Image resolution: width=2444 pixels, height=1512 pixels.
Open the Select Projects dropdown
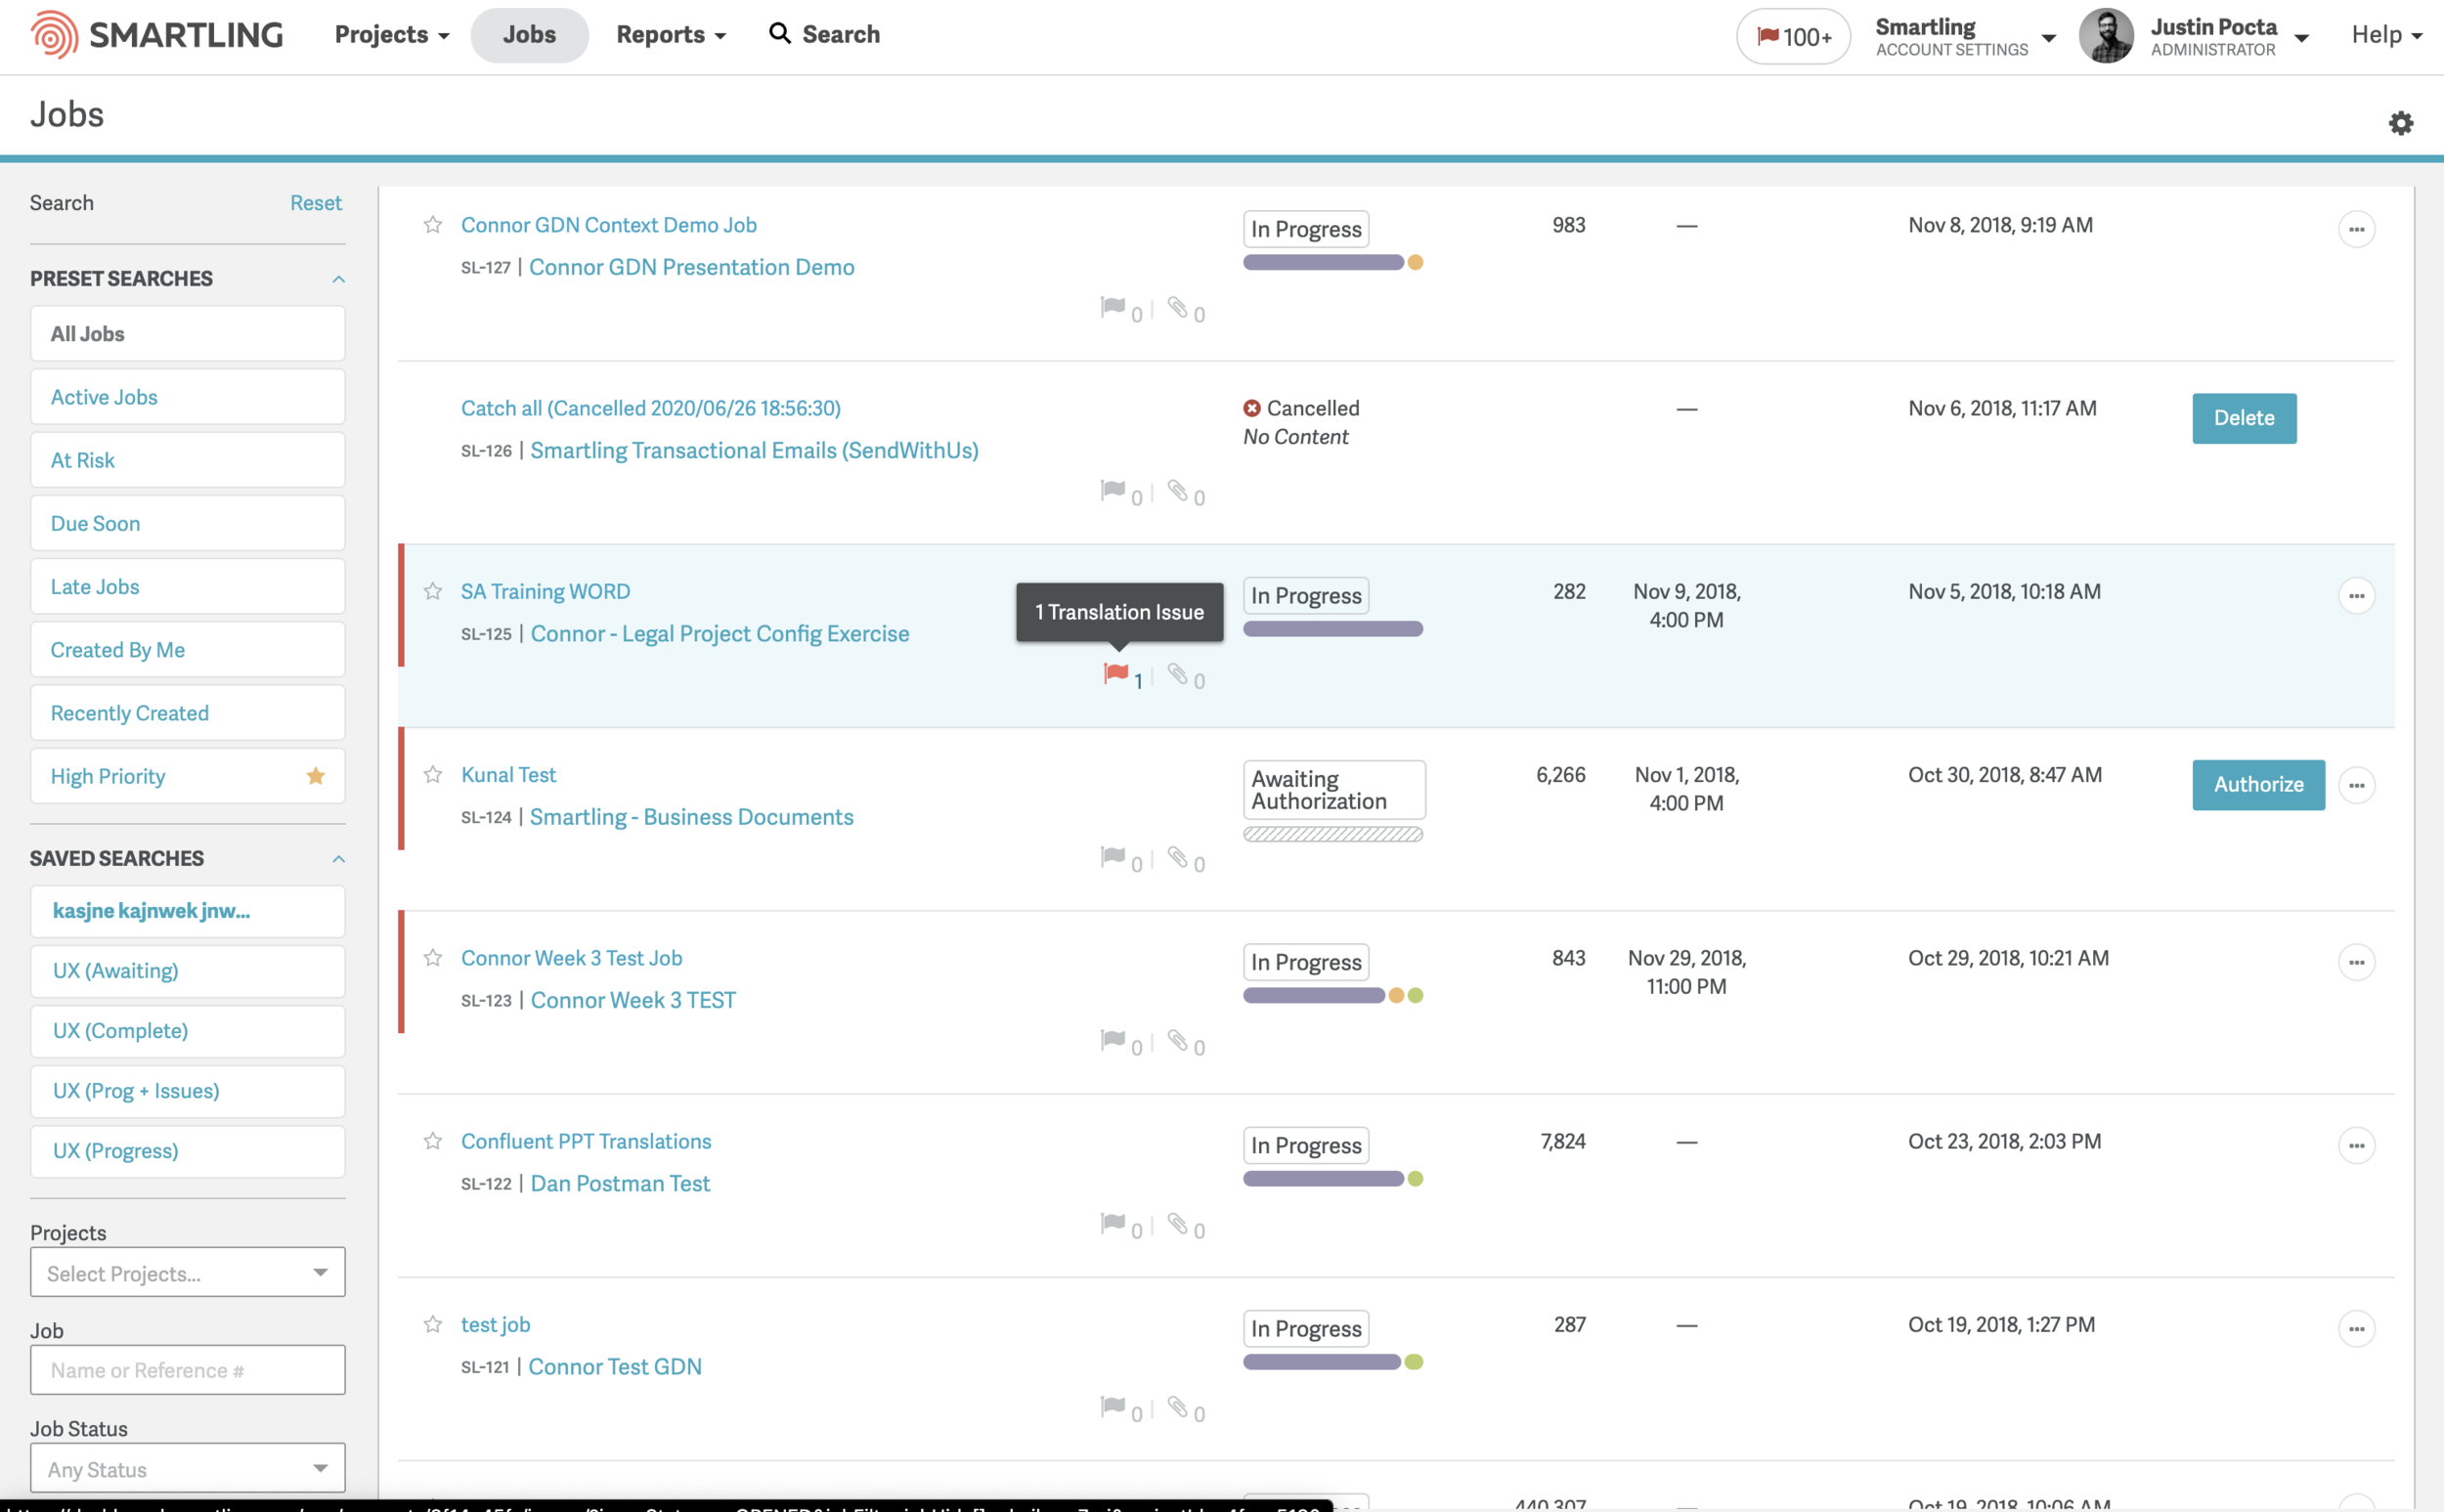click(x=188, y=1272)
